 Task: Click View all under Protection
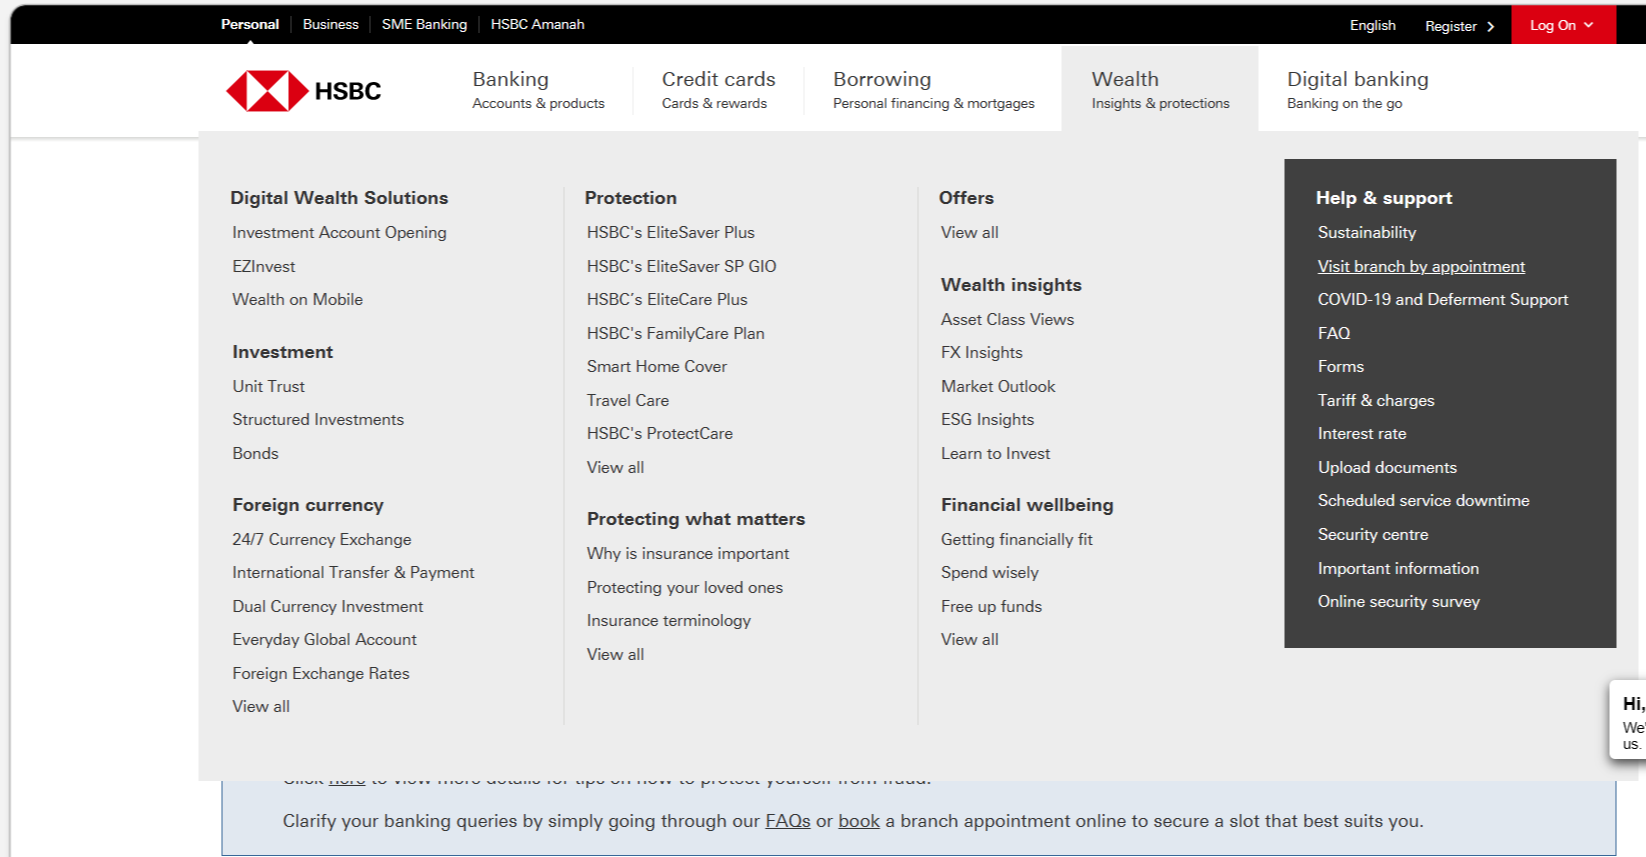[615, 467]
